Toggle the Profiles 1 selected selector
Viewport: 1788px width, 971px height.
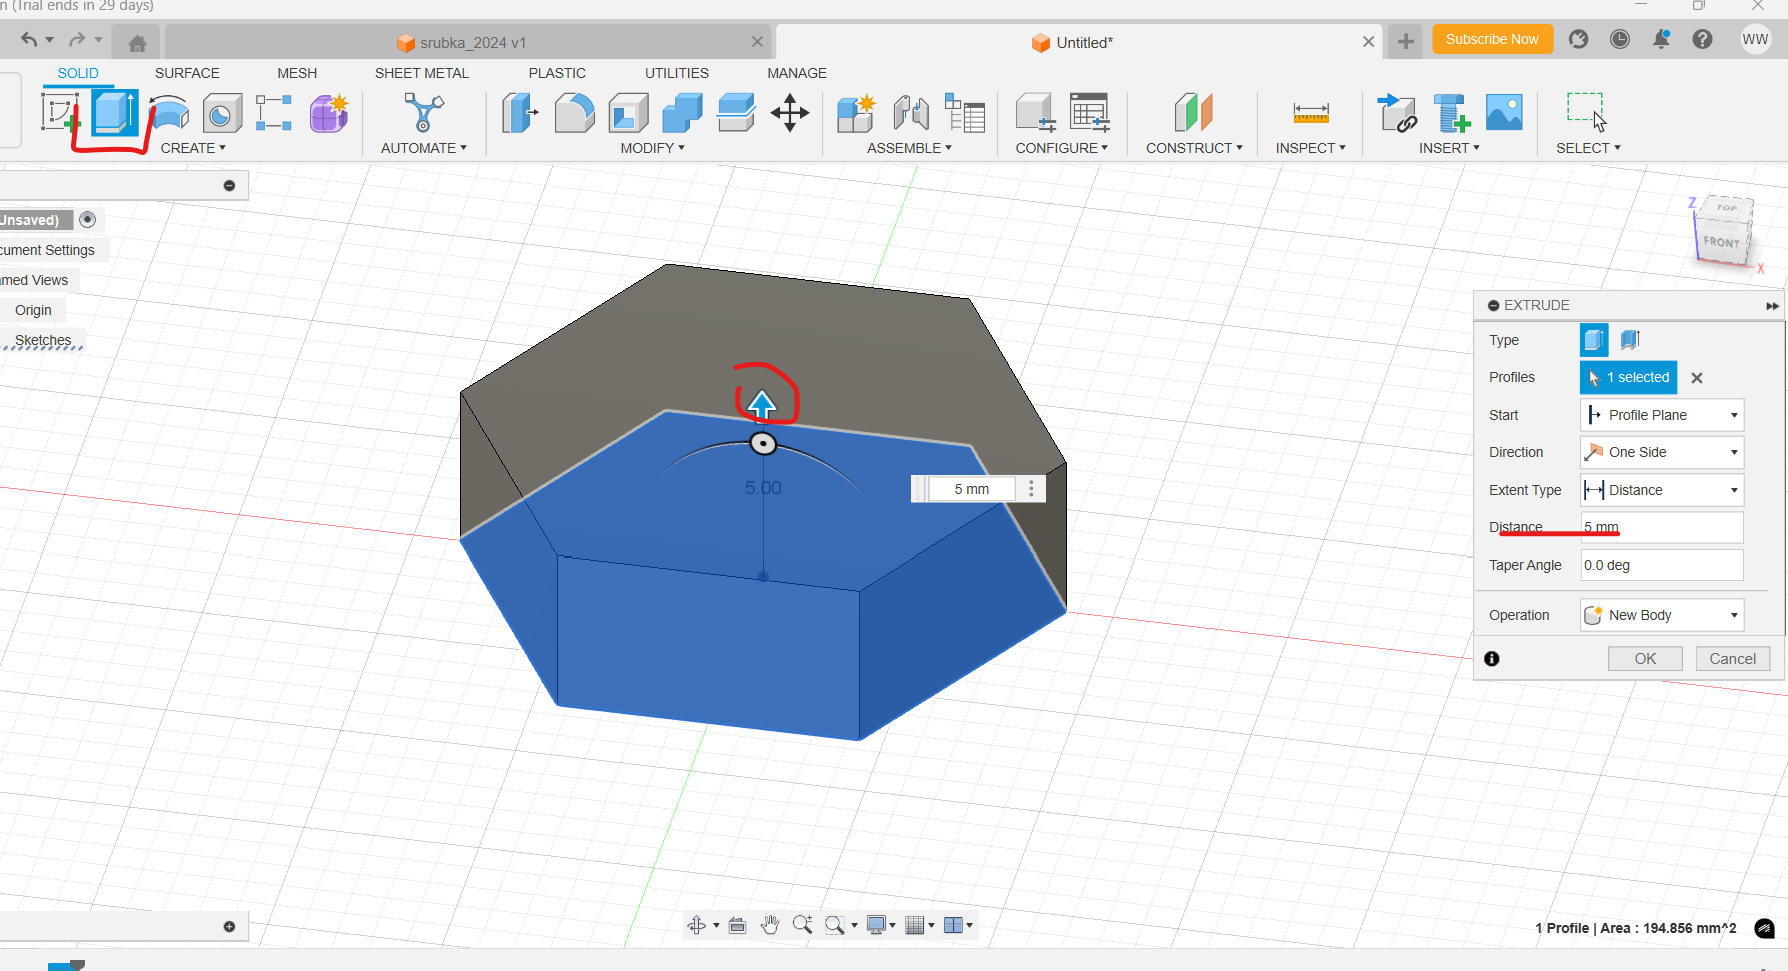pyautogui.click(x=1628, y=377)
